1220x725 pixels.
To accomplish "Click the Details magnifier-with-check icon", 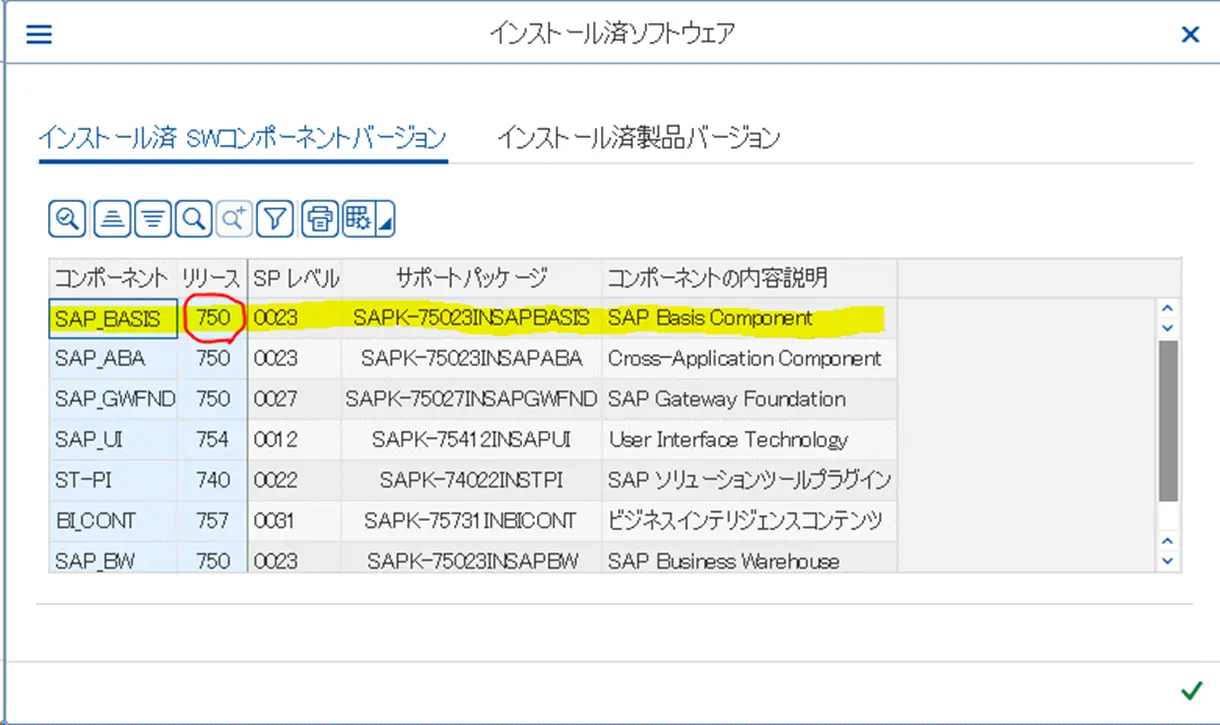I will 68,218.
